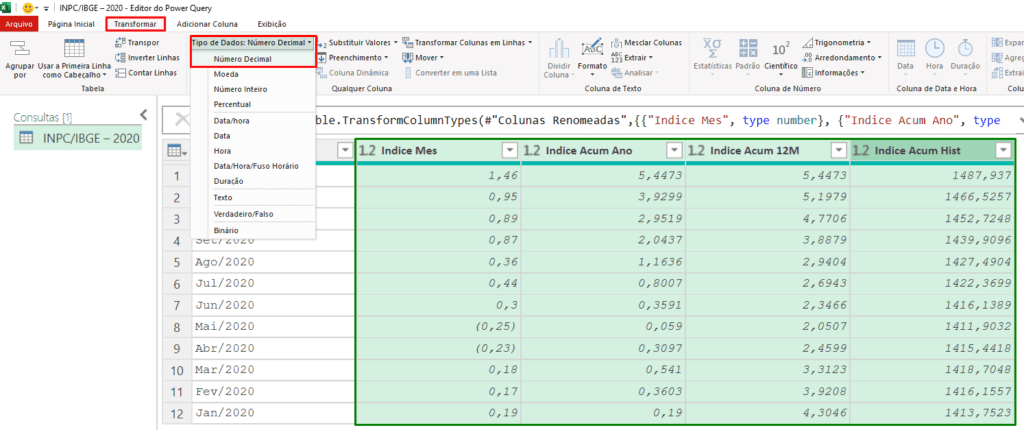Select INPC/IBGE – 2020 query
1024x430 pixels.
tap(78, 138)
